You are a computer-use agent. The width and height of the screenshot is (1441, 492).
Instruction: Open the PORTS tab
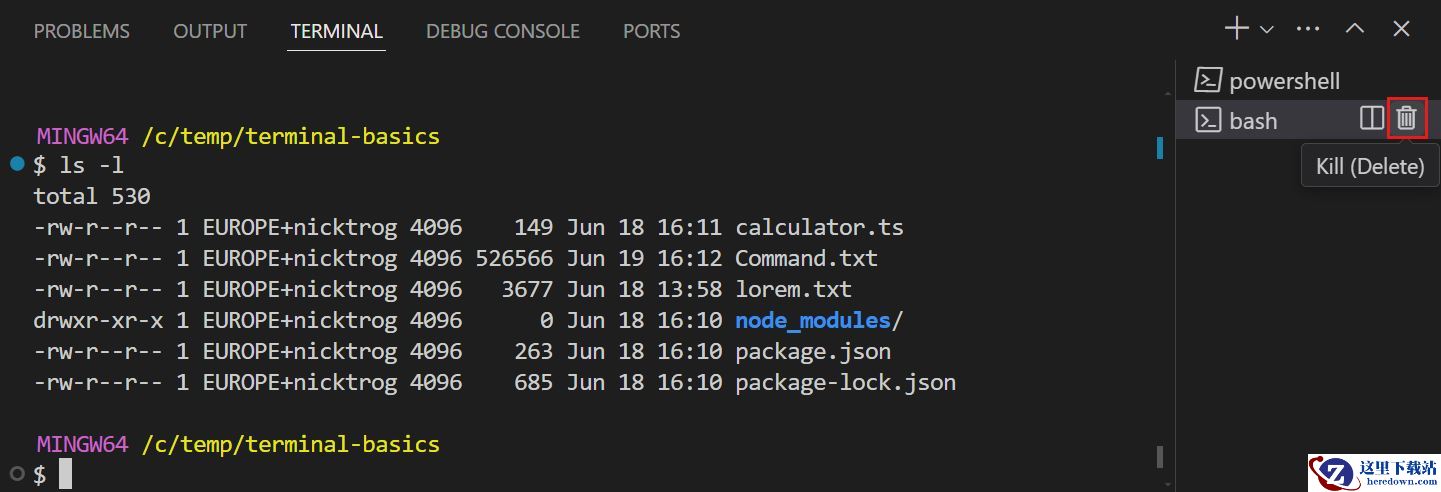click(x=652, y=31)
